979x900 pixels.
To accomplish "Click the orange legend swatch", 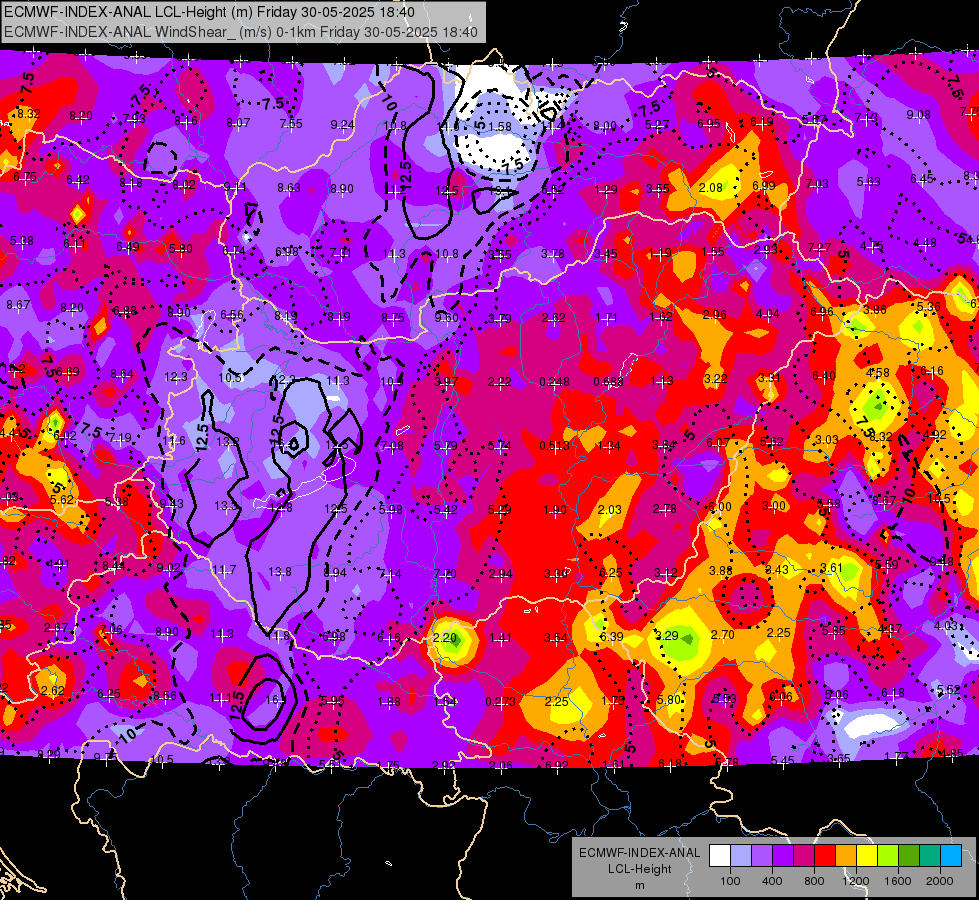I will click(846, 856).
